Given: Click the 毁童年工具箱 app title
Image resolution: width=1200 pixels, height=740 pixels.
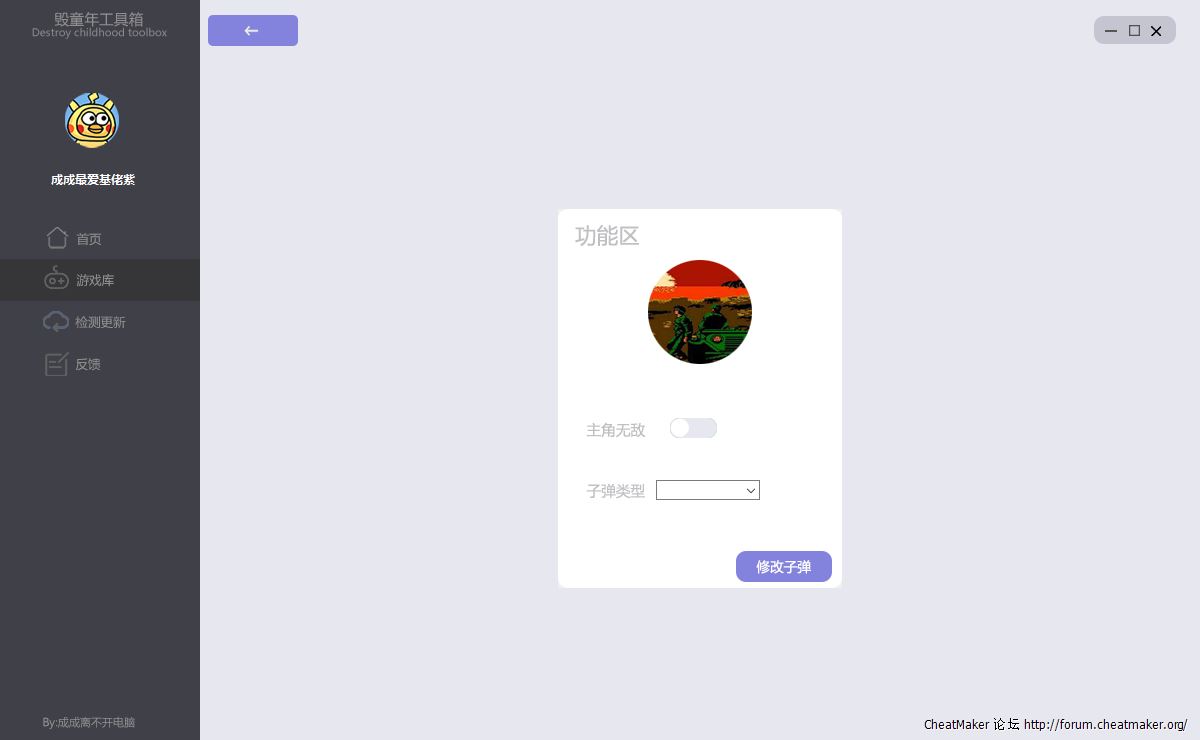Looking at the screenshot, I should tap(99, 19).
